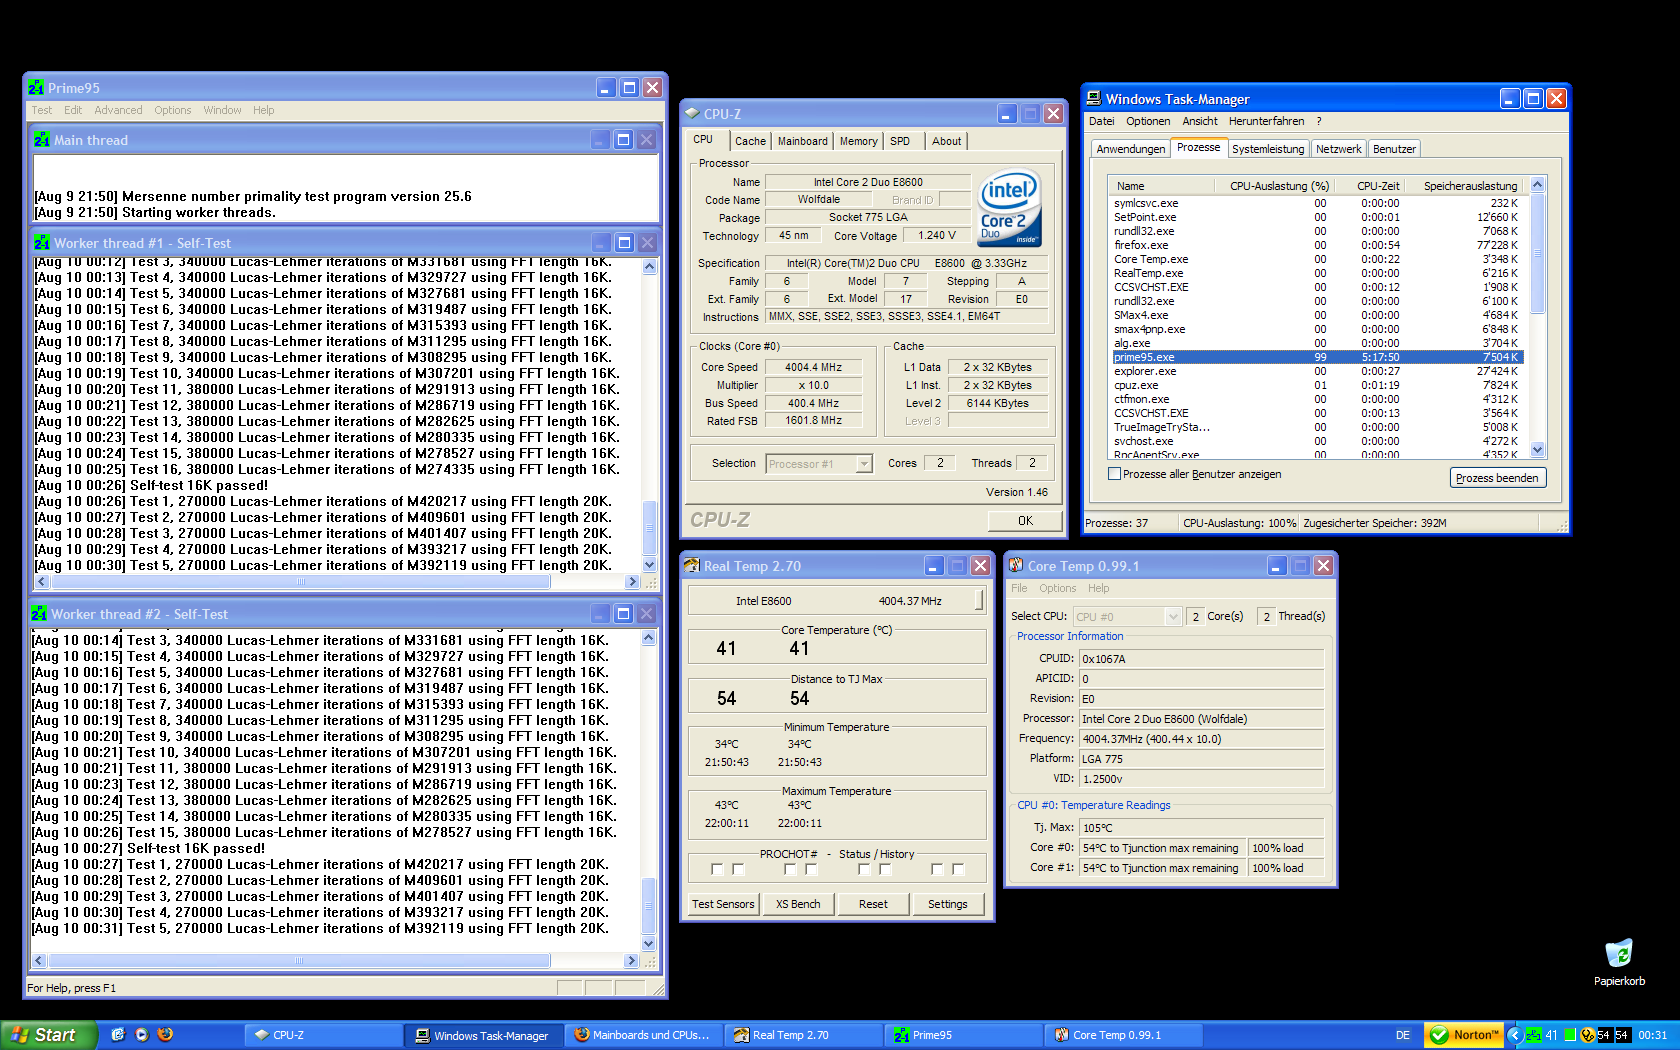Tick the leftmost PROCHOT# status checkbox
This screenshot has height=1050, width=1680.
tap(717, 869)
